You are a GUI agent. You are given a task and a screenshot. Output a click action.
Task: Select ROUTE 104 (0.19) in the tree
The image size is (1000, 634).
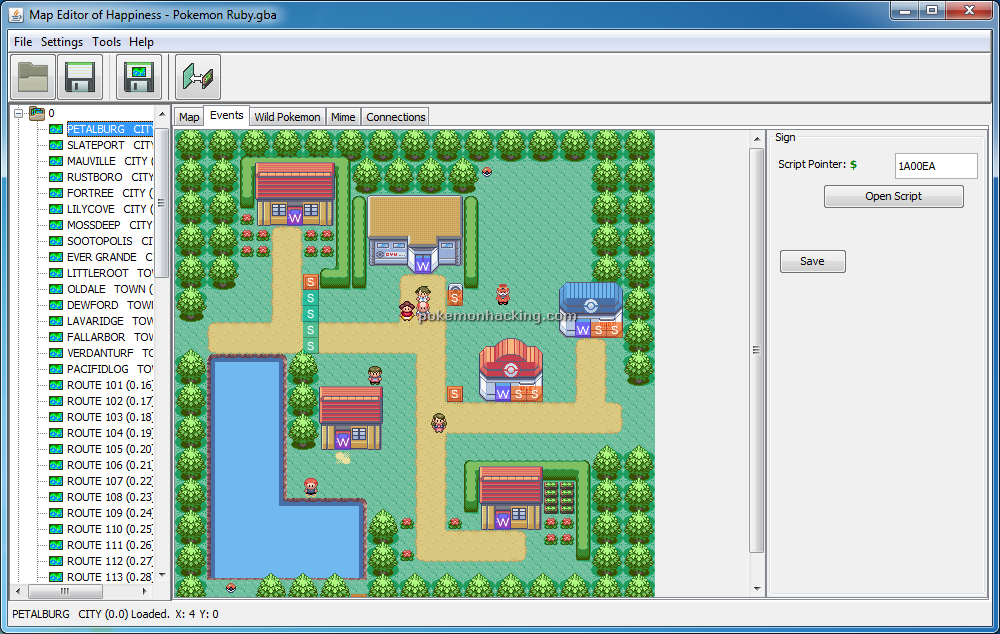[x=109, y=433]
